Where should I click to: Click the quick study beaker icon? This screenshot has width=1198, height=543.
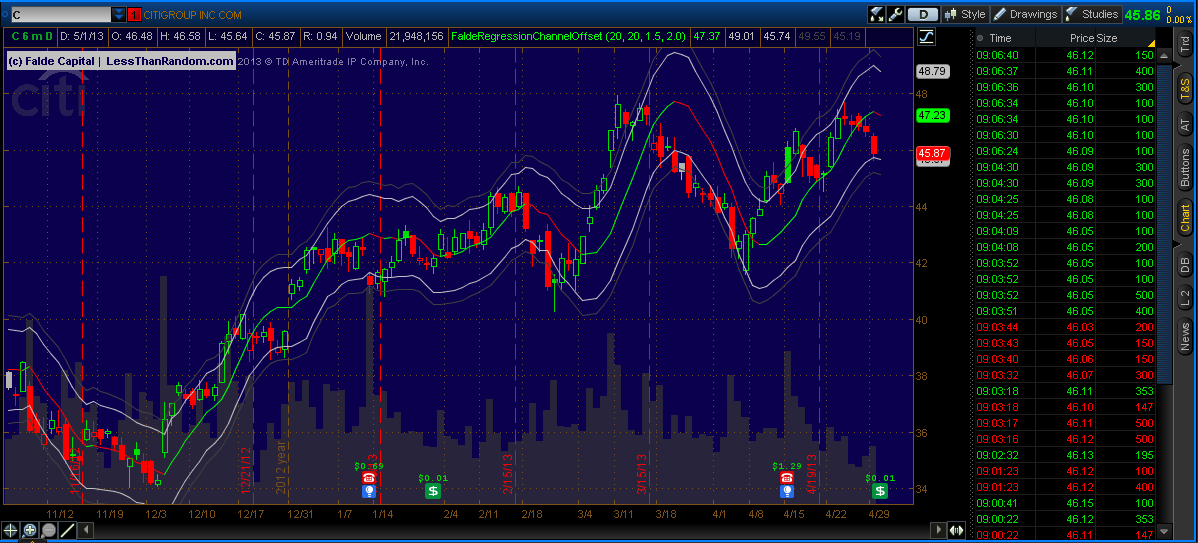coord(876,14)
